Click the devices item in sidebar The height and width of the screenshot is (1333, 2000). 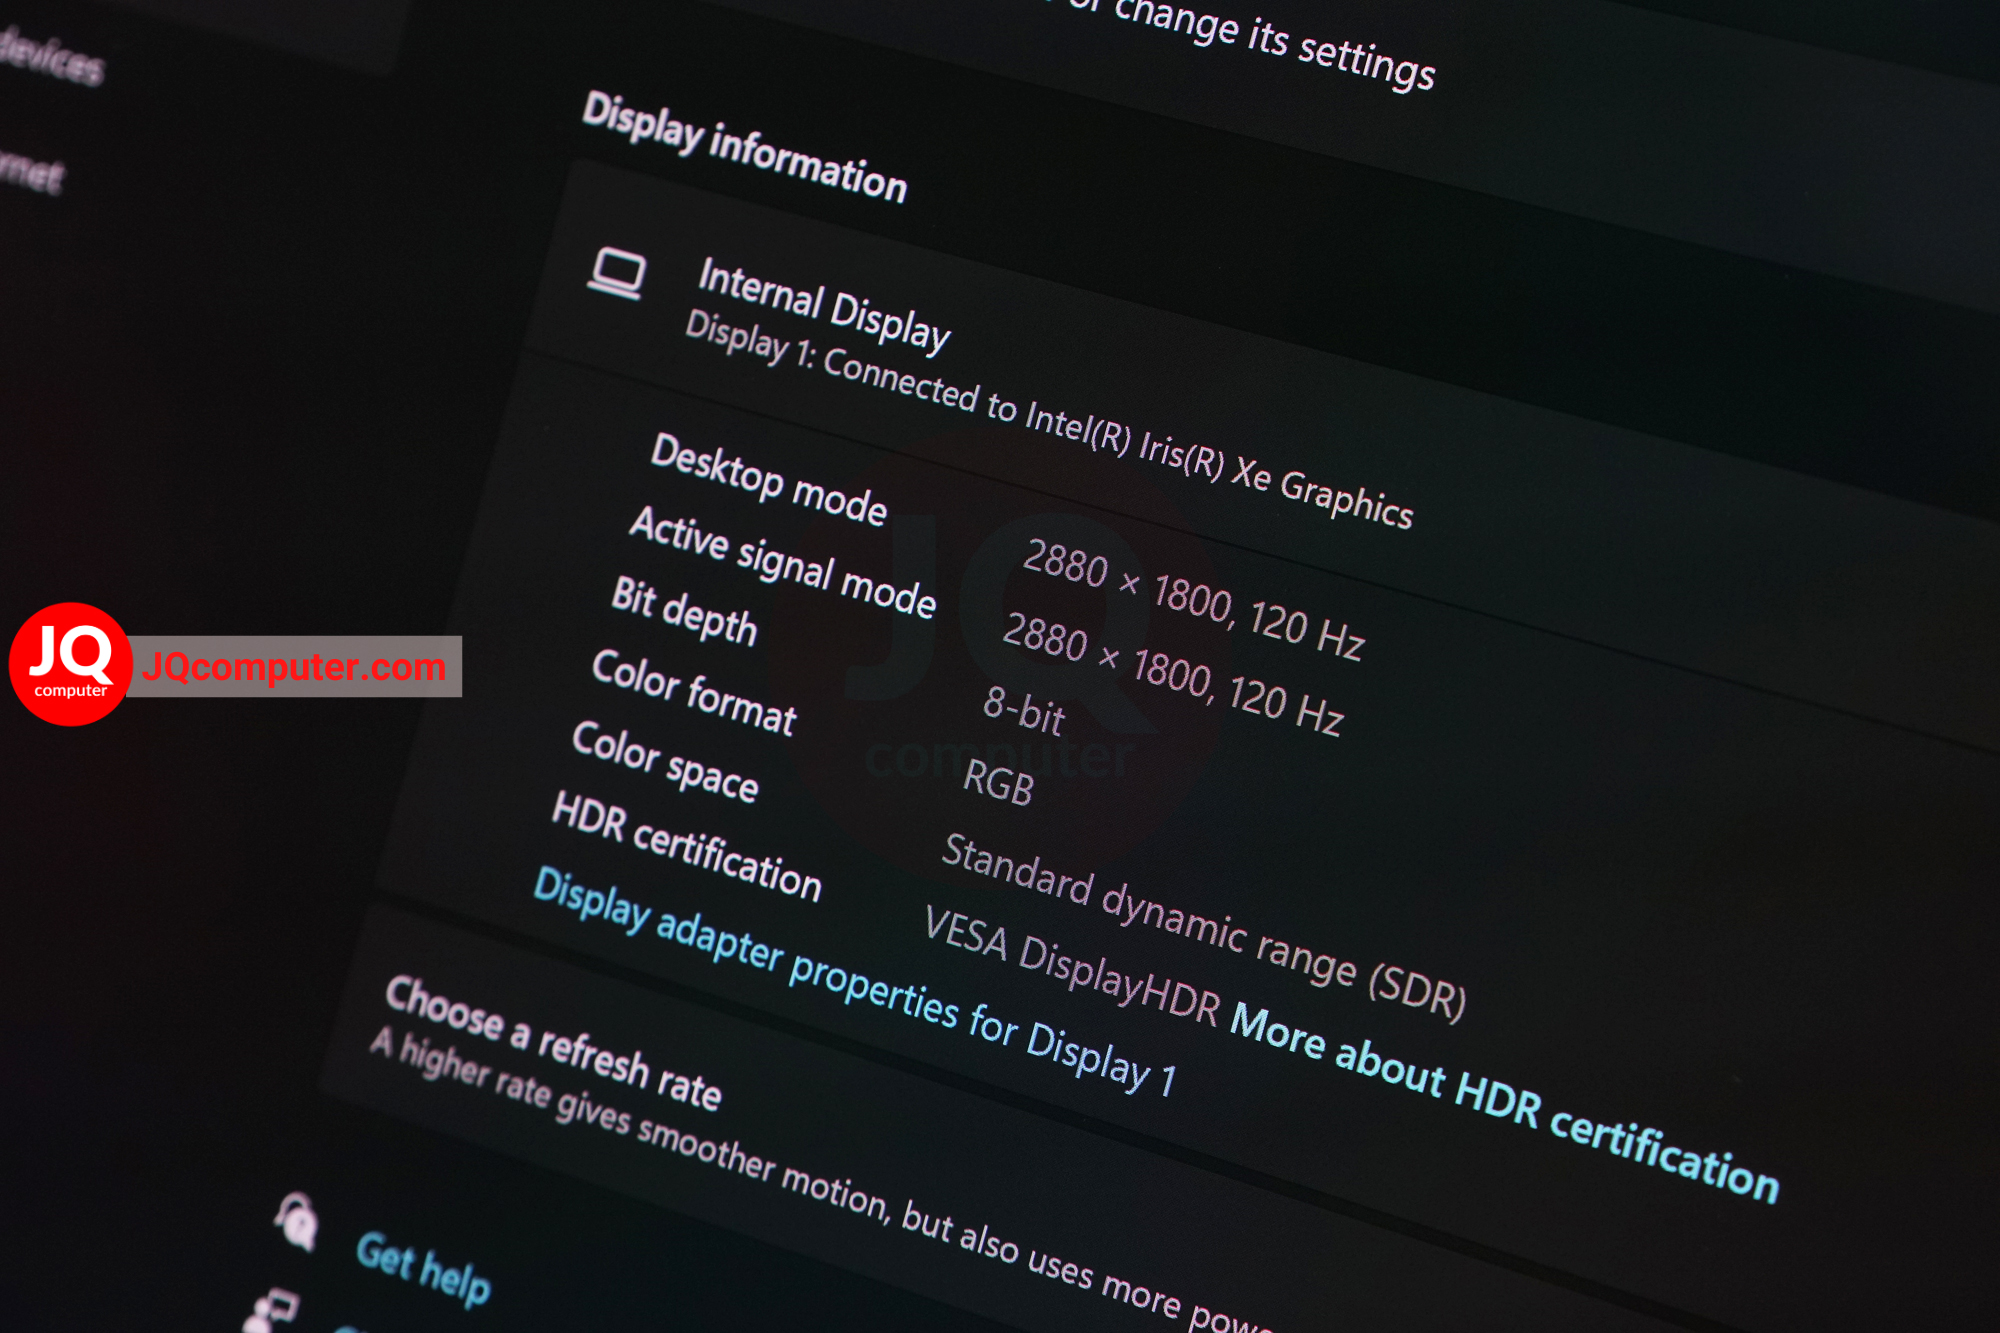pyautogui.click(x=50, y=55)
